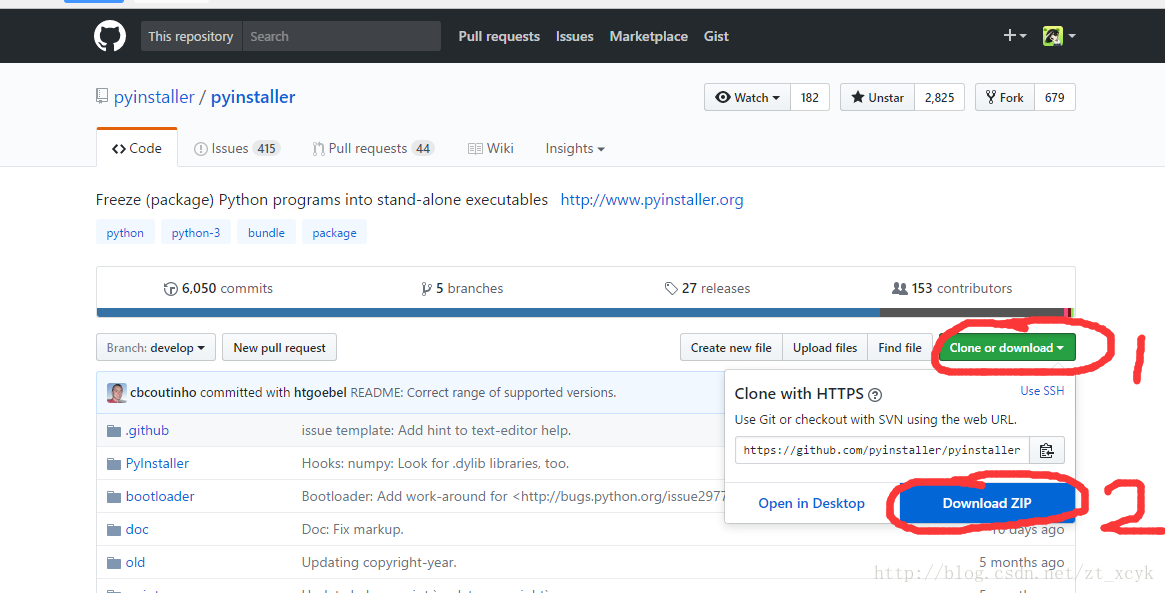Click the PyInstaller folder icon
1165x593 pixels.
point(114,464)
